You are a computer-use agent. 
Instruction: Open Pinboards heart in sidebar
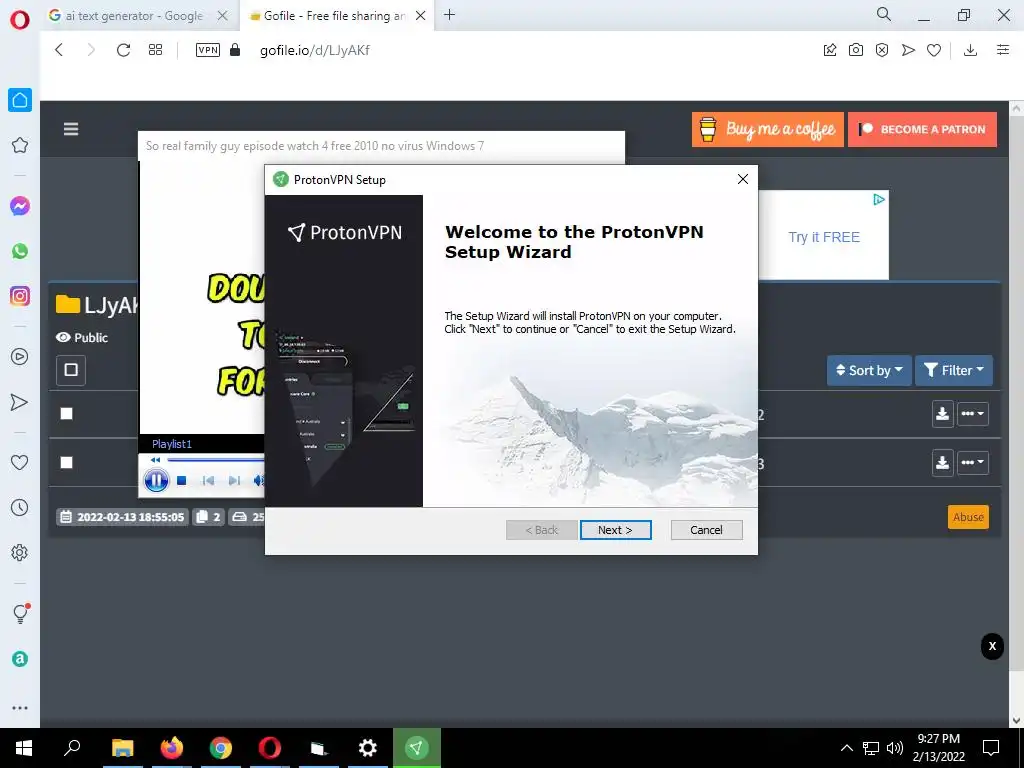tap(20, 462)
